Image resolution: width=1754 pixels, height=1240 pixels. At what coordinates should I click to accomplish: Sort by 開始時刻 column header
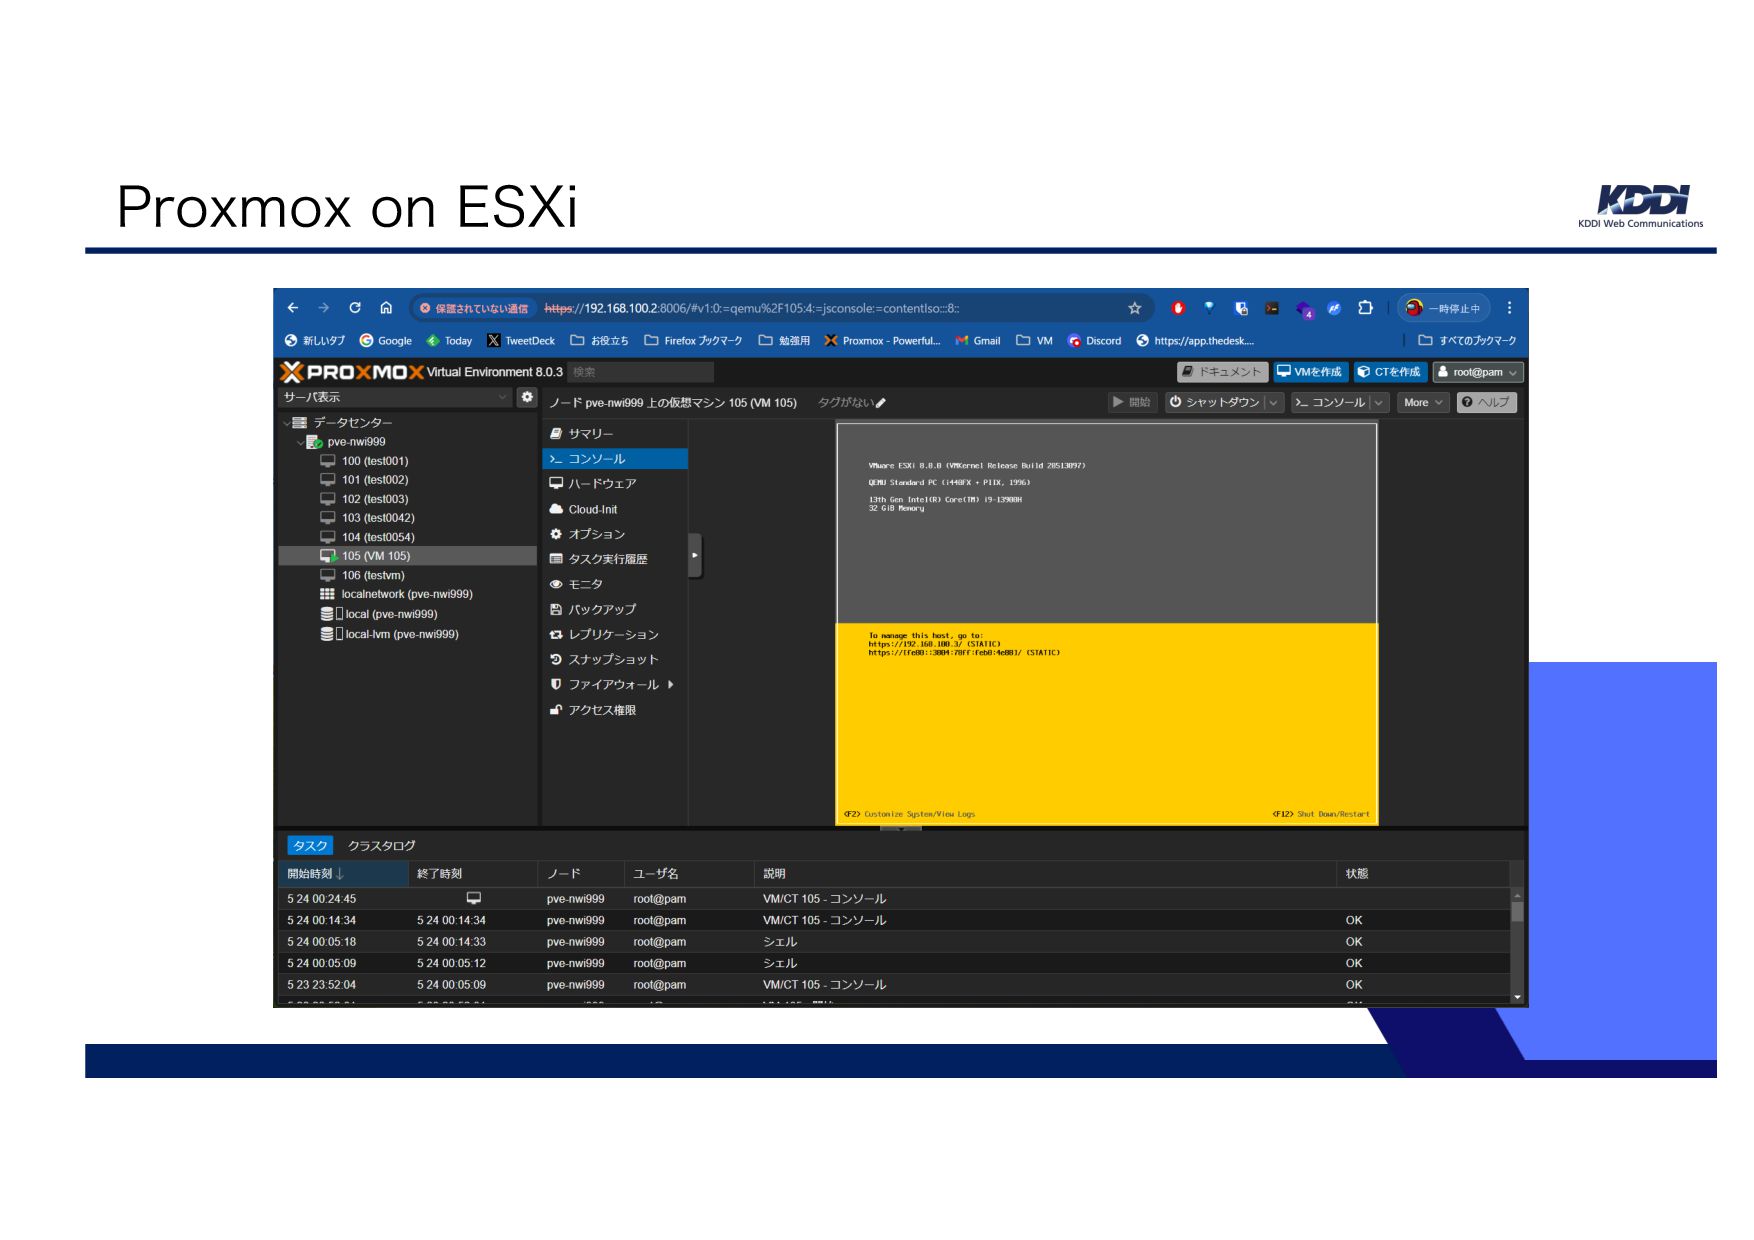343,874
